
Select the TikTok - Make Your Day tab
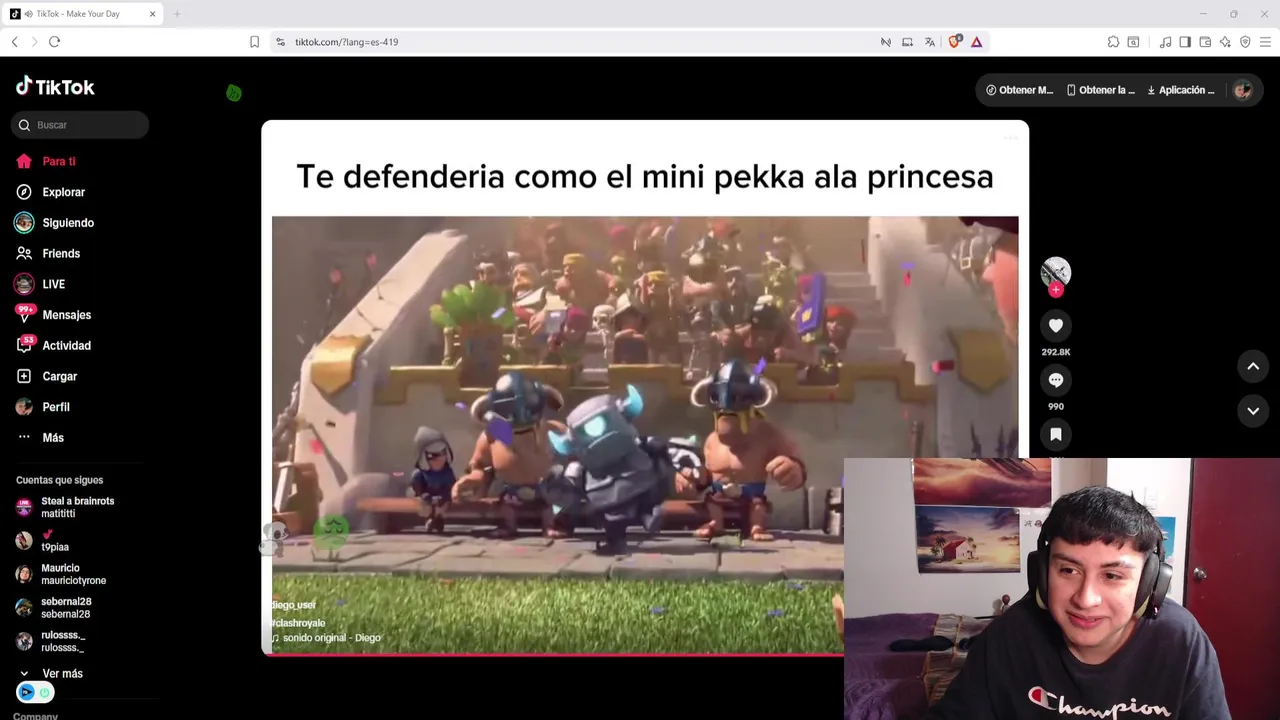coord(83,14)
